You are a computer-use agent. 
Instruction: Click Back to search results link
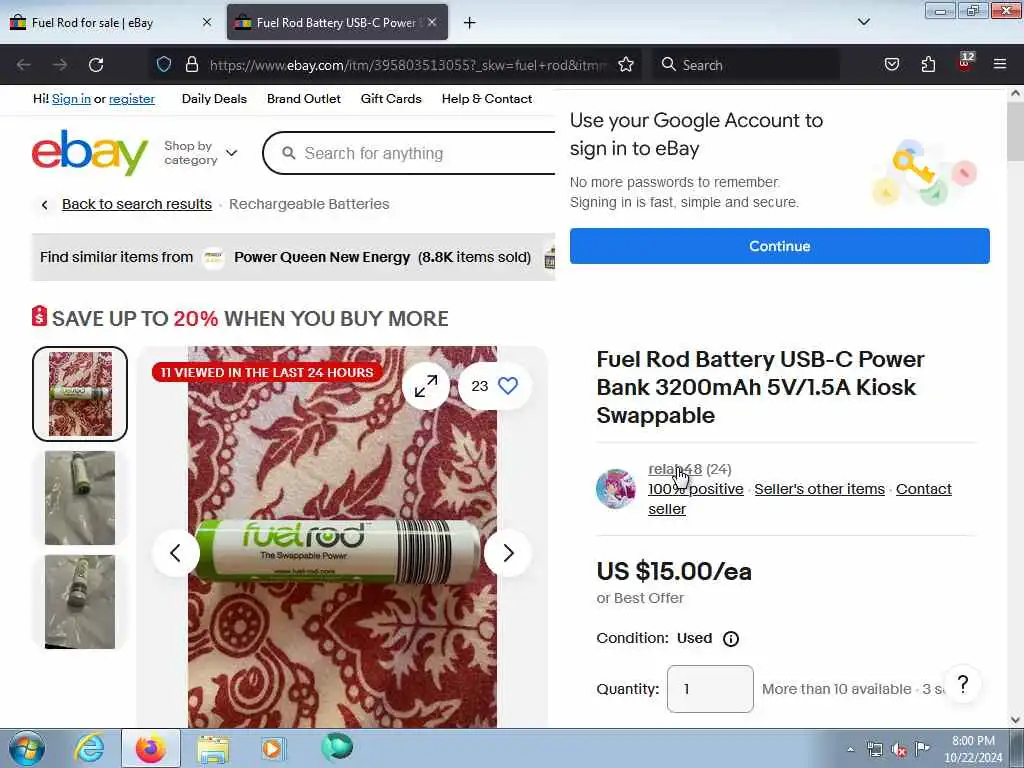137,204
